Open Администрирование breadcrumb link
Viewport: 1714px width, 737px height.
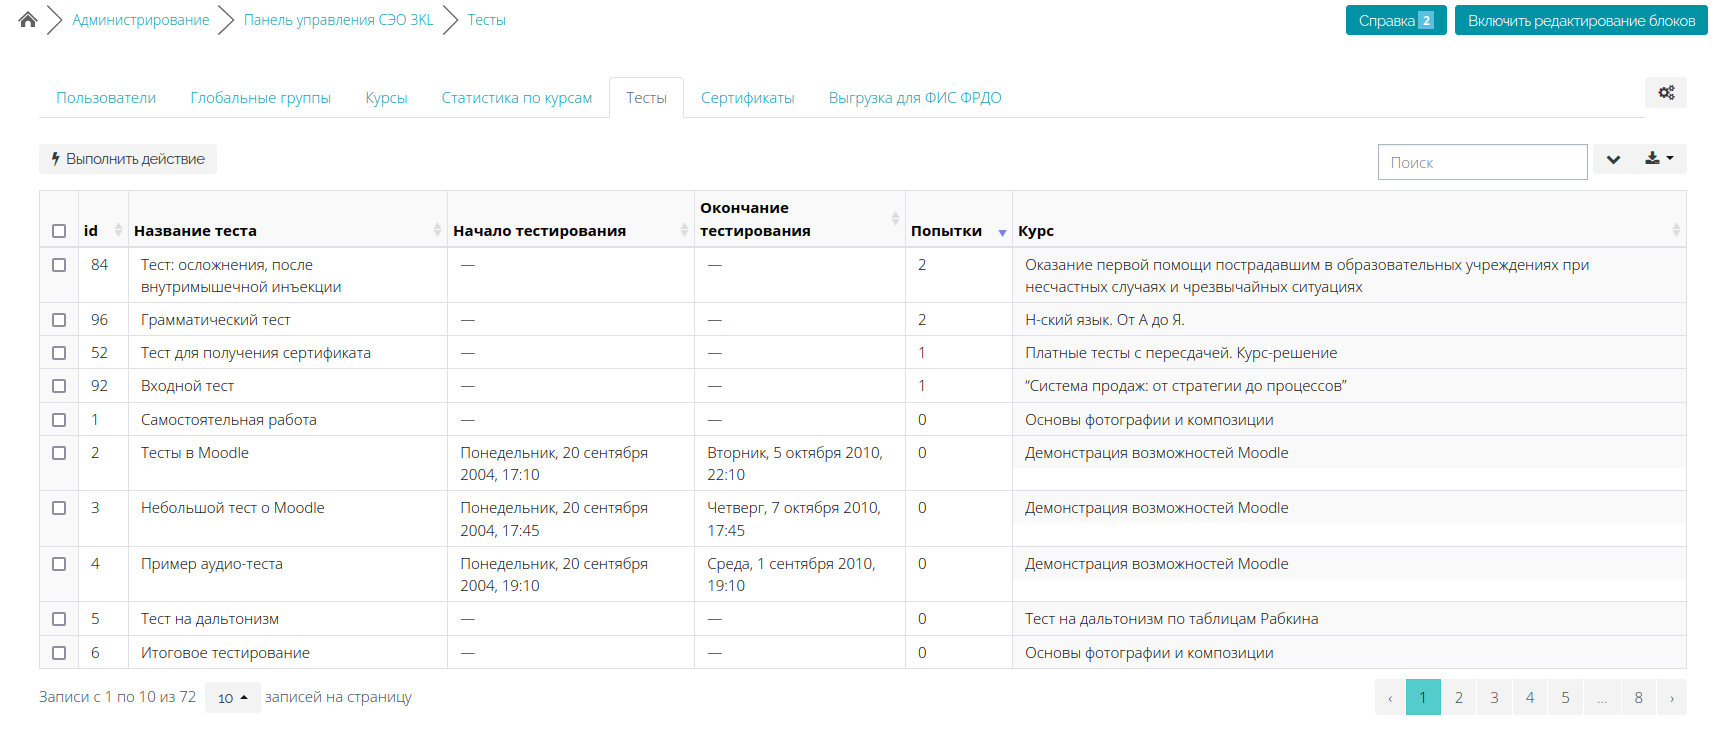(x=141, y=20)
